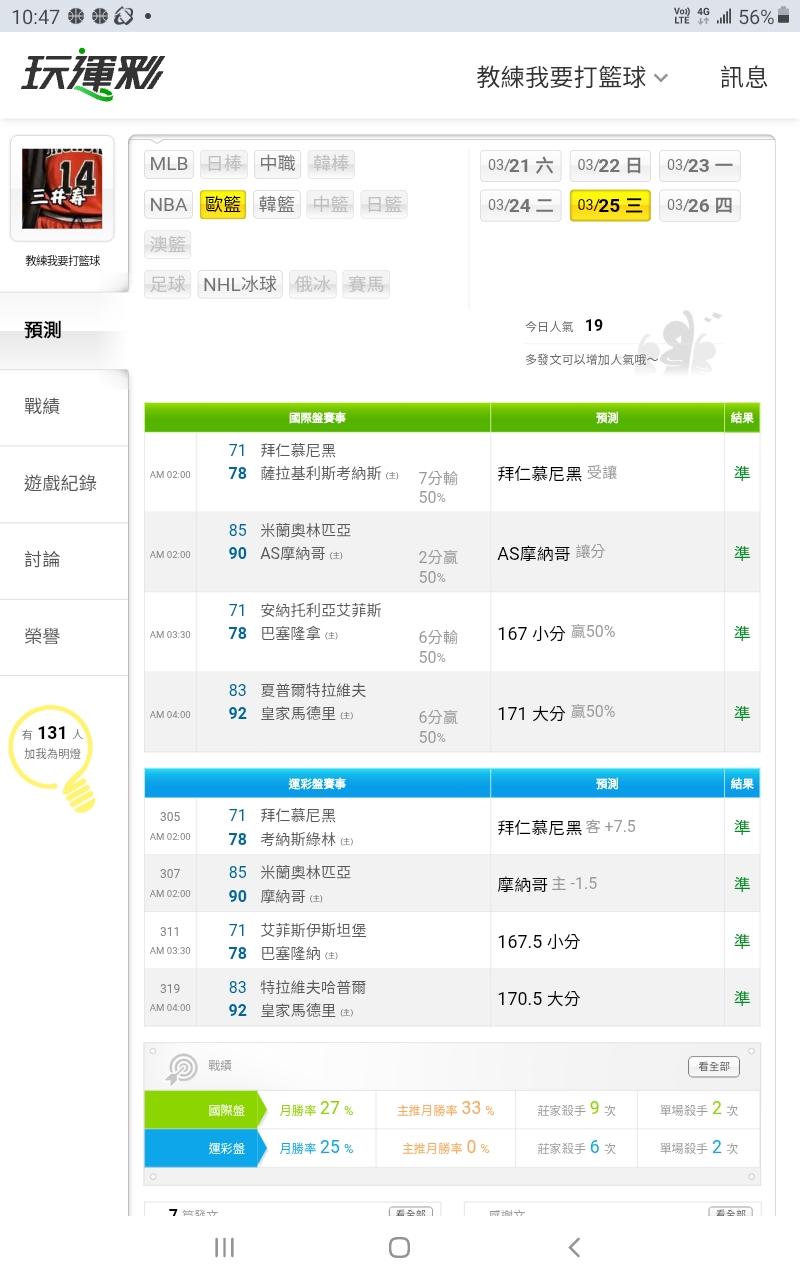Screen dimensions: 800x1280
Task: Select NHL冰球 league filter
Action: [240, 285]
